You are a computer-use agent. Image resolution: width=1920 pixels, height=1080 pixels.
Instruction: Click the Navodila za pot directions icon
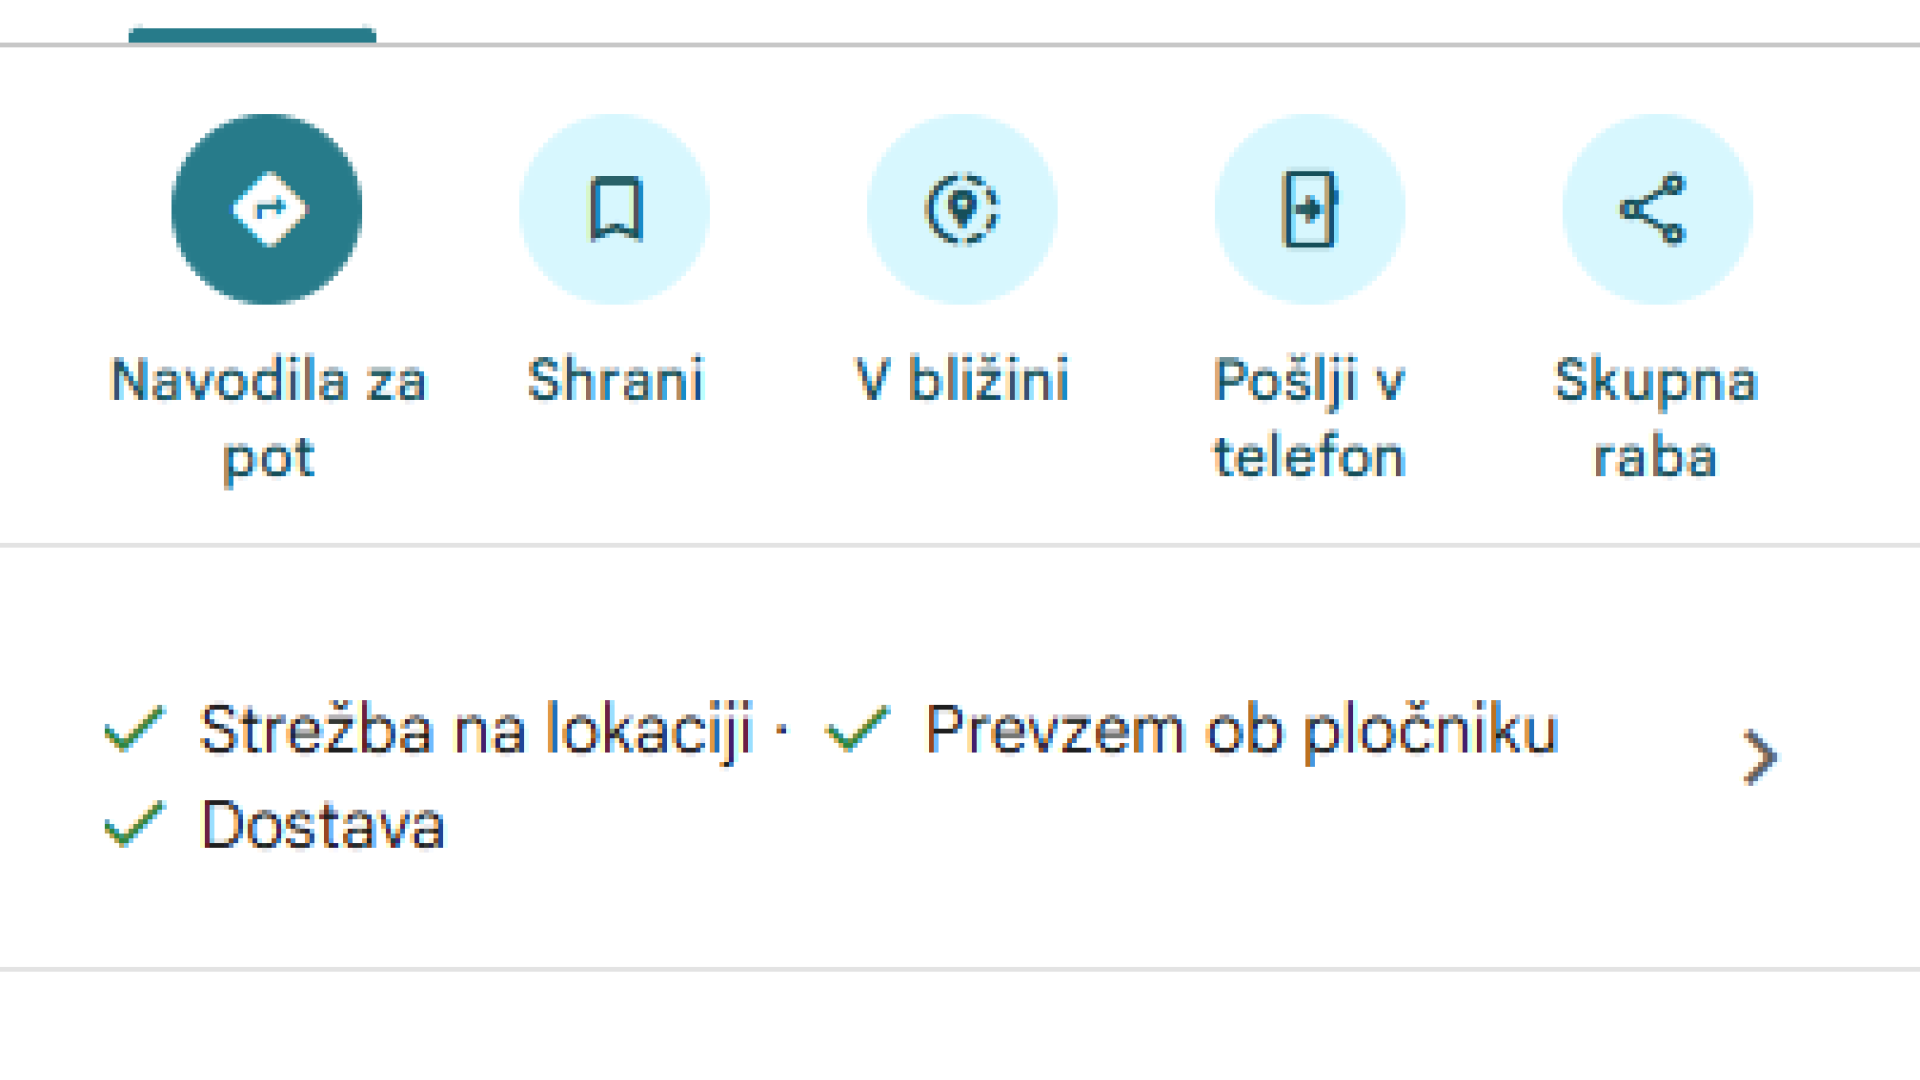click(x=267, y=209)
